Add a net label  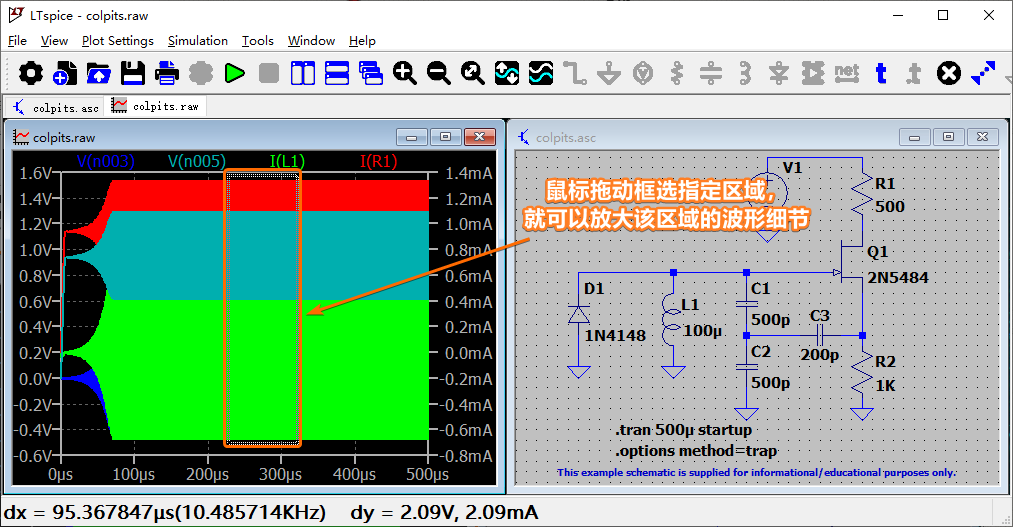coord(846,73)
